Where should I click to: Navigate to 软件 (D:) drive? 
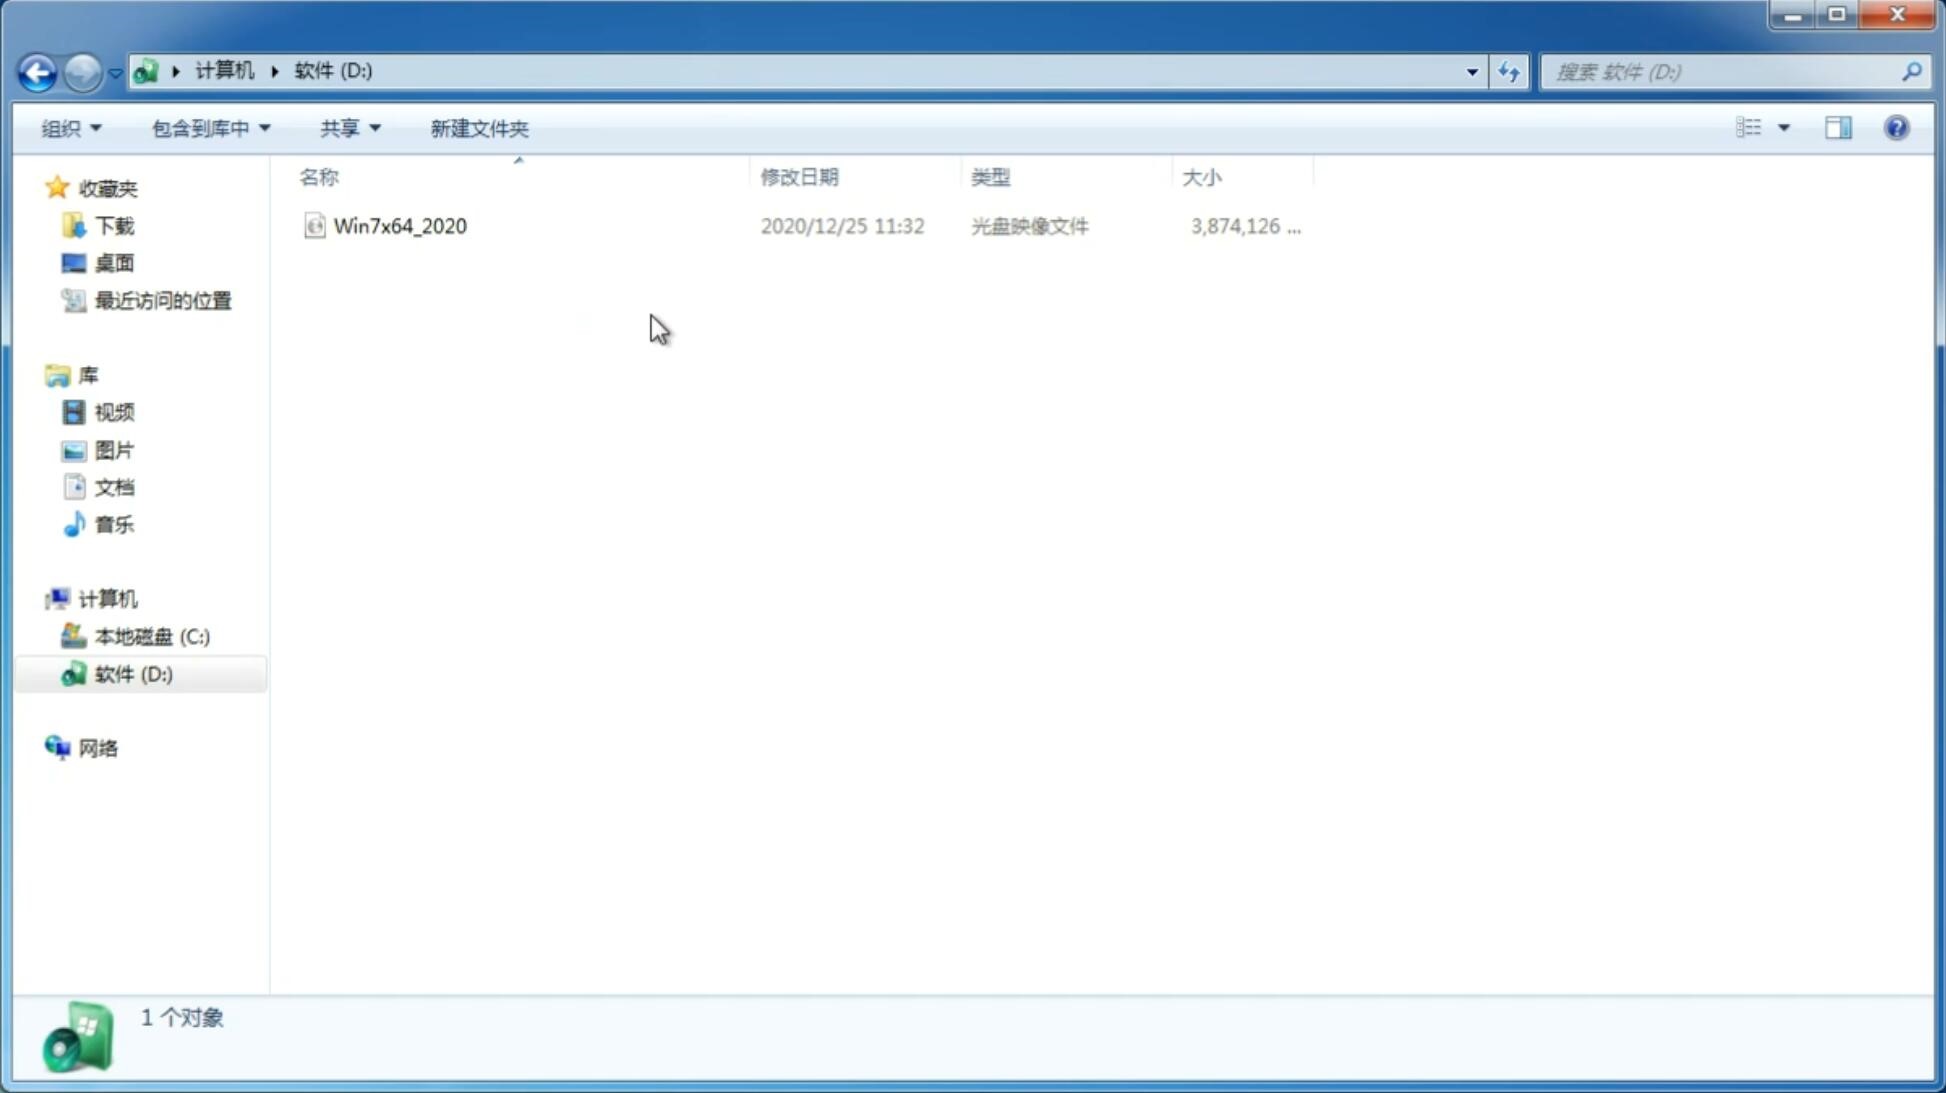[131, 672]
